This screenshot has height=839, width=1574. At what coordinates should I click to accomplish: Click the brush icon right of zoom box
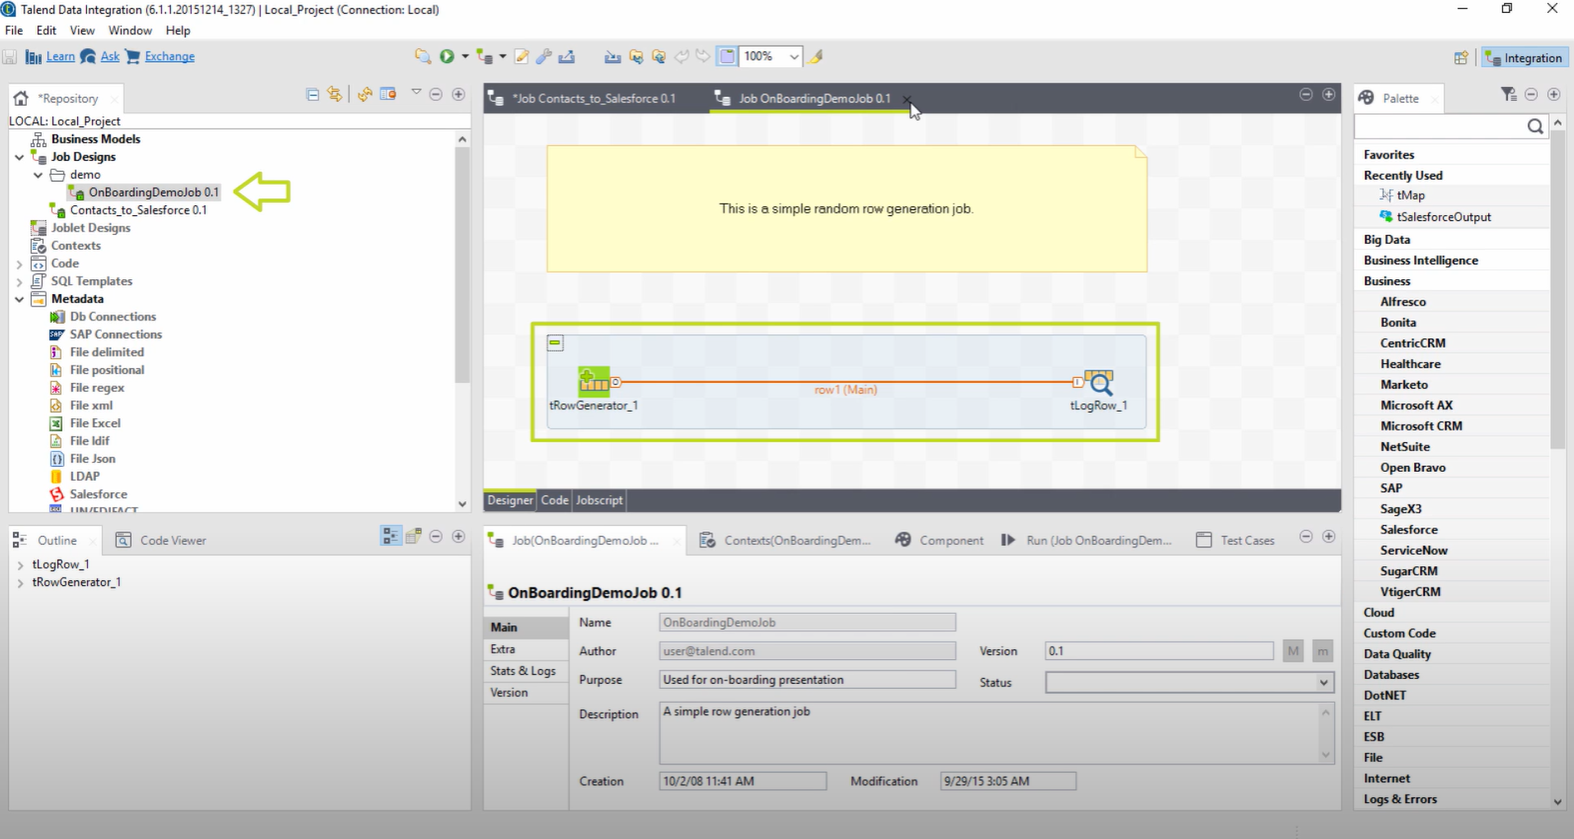click(817, 57)
